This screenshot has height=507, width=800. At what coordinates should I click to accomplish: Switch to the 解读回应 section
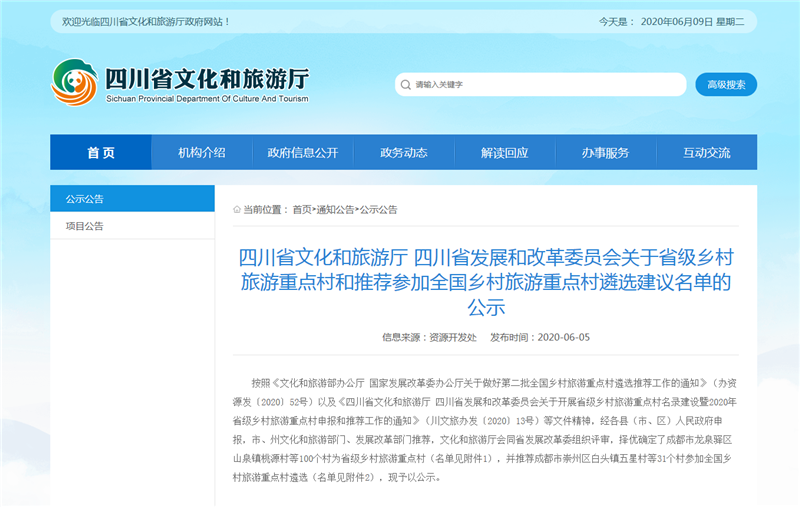tap(504, 153)
